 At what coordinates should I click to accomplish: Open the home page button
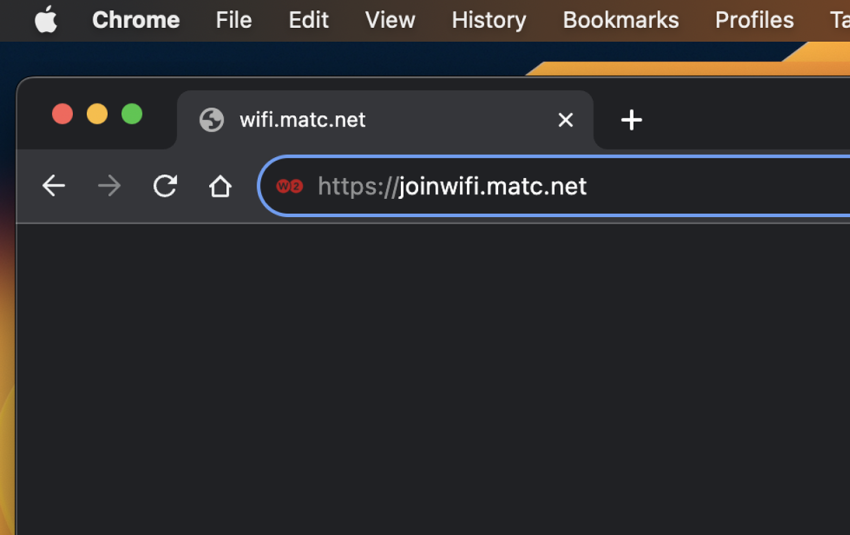pos(220,186)
